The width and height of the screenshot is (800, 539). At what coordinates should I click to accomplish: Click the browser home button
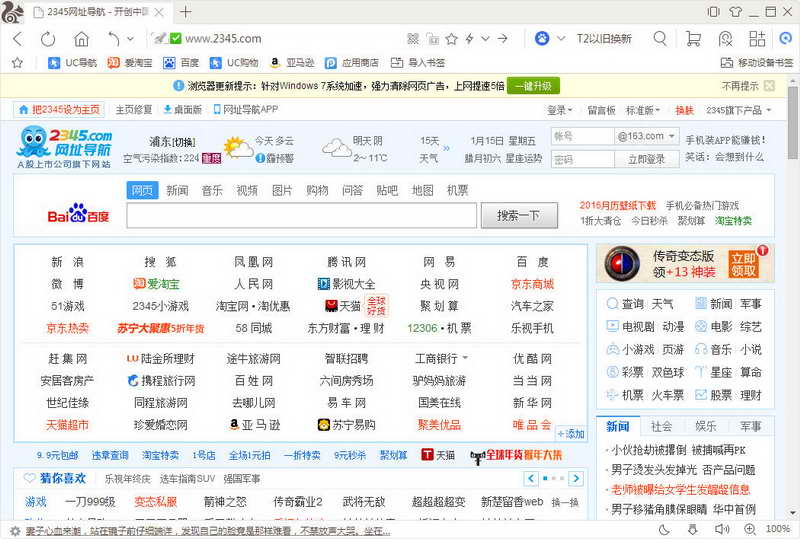coord(81,39)
